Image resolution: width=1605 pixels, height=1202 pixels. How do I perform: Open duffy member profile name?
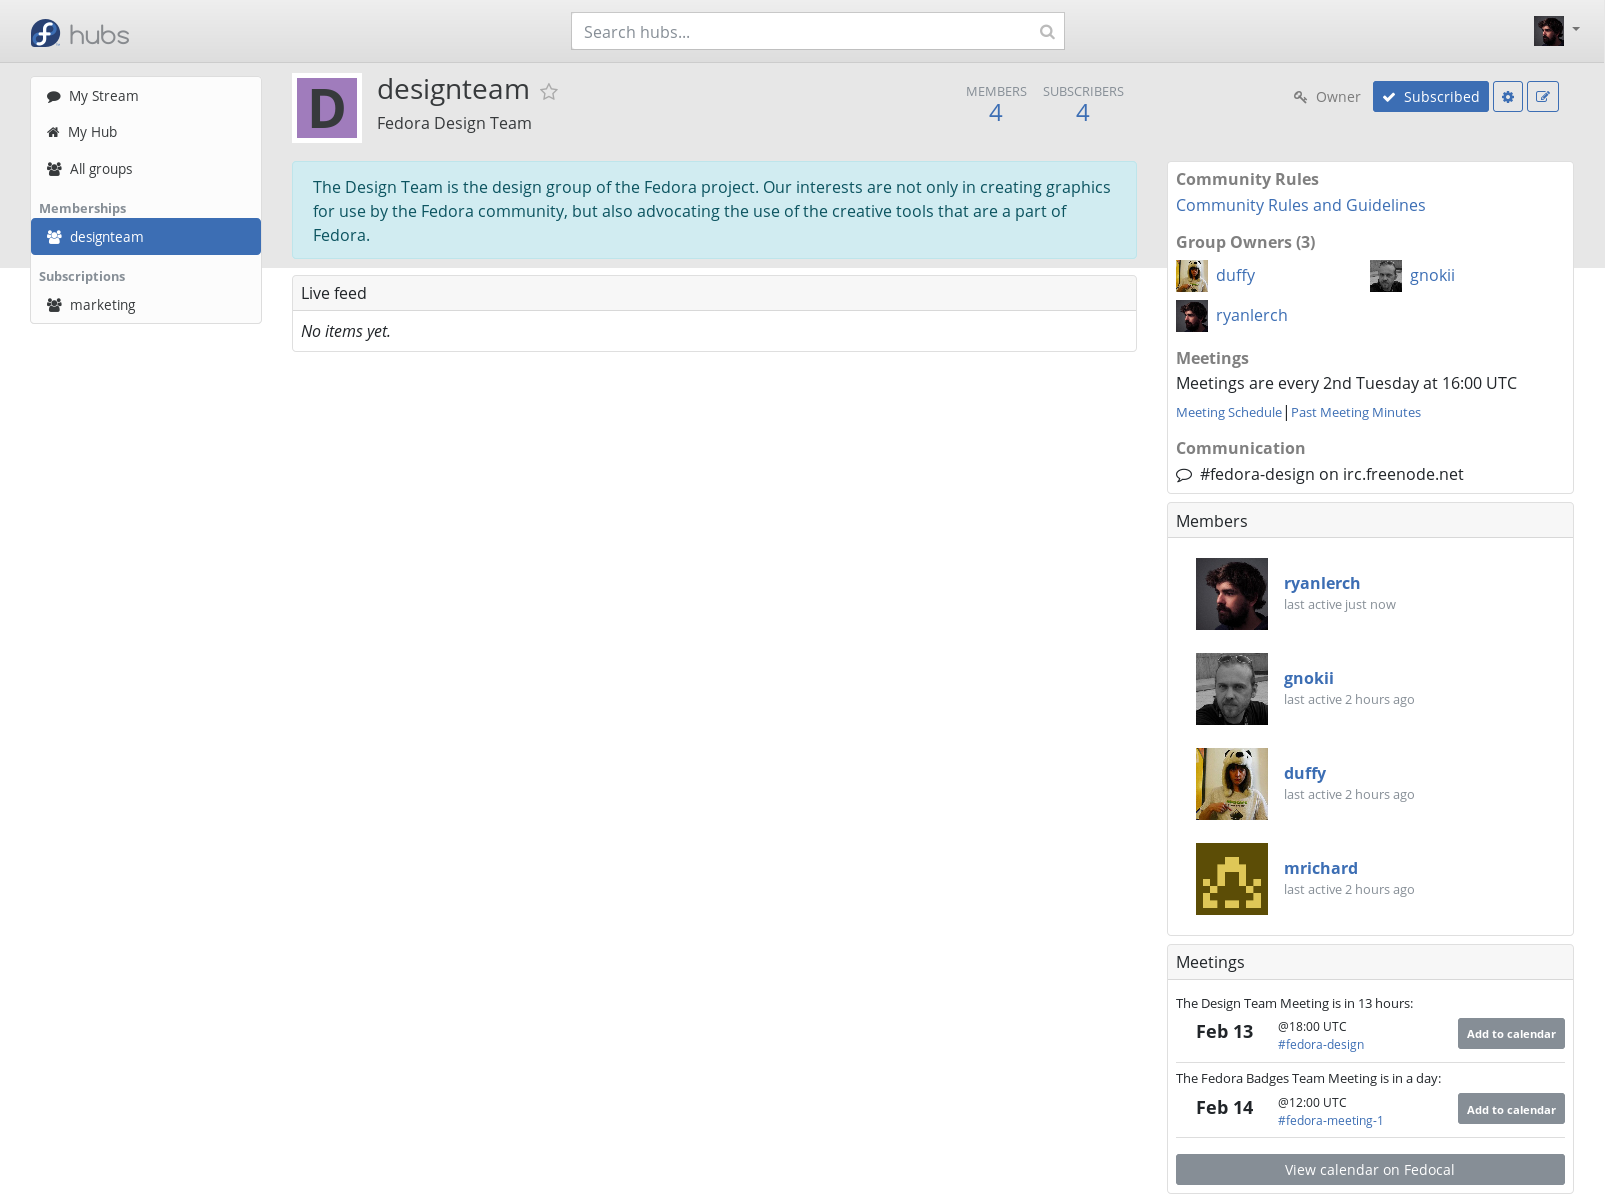click(1305, 773)
